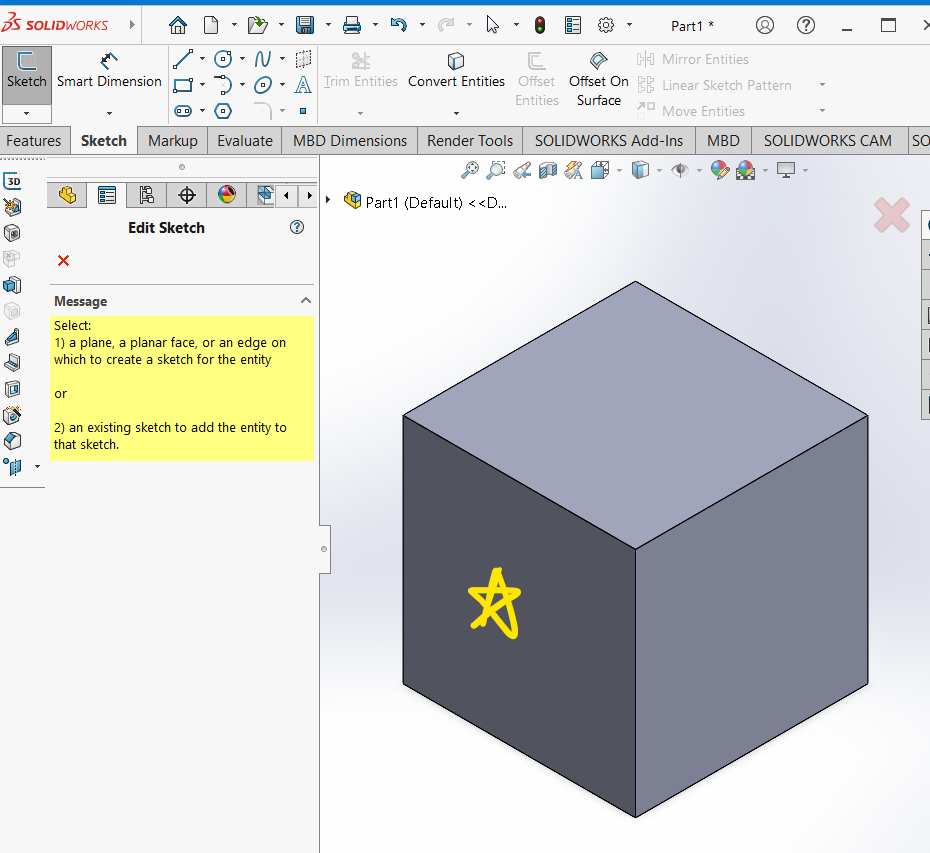Image resolution: width=930 pixels, height=853 pixels.
Task: Click the Undo arrow icon
Action: (399, 25)
